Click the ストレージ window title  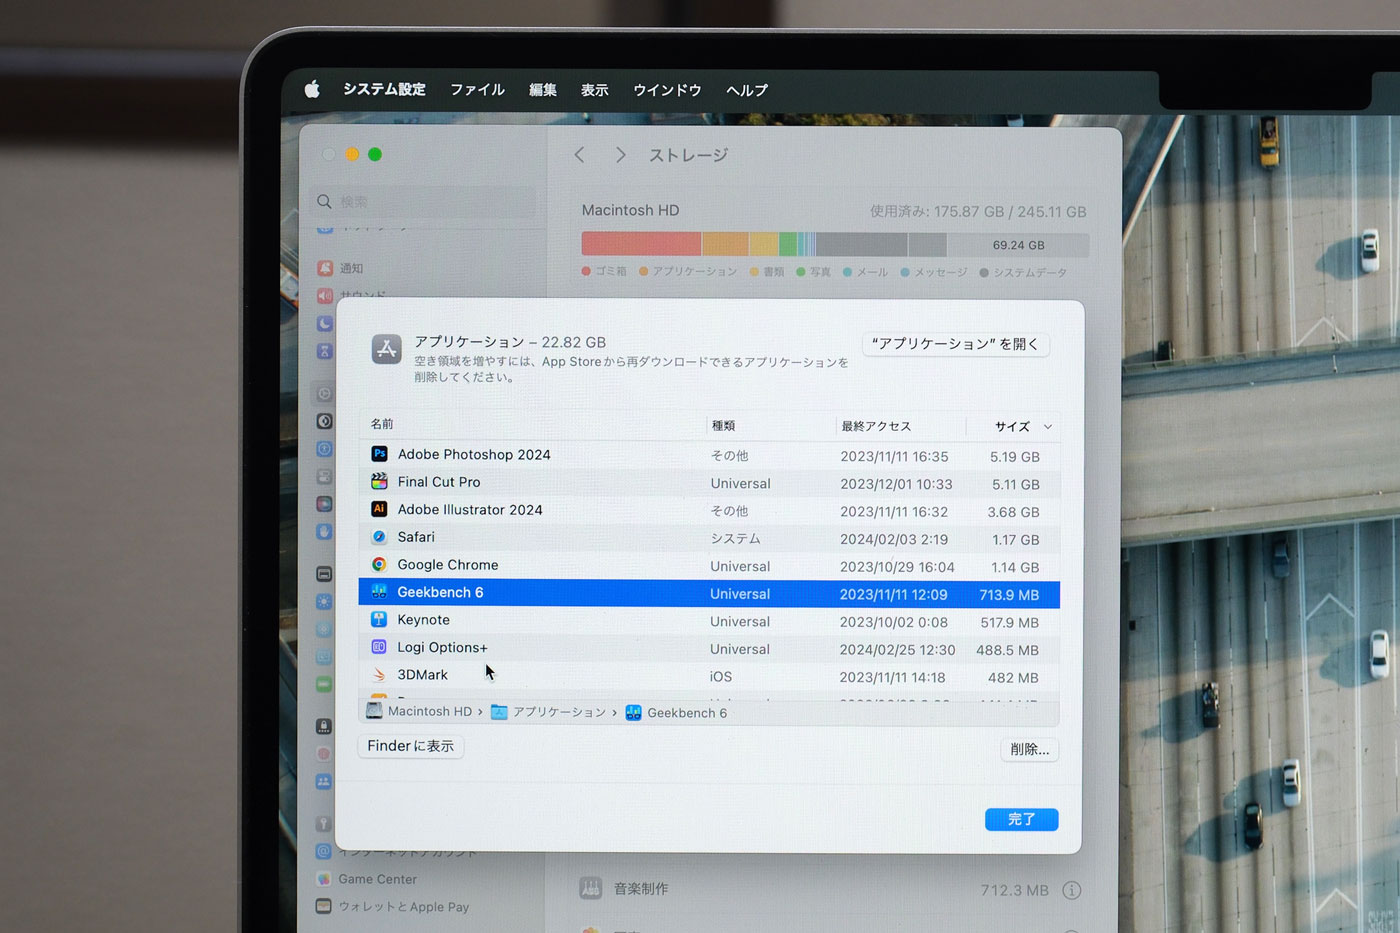688,155
